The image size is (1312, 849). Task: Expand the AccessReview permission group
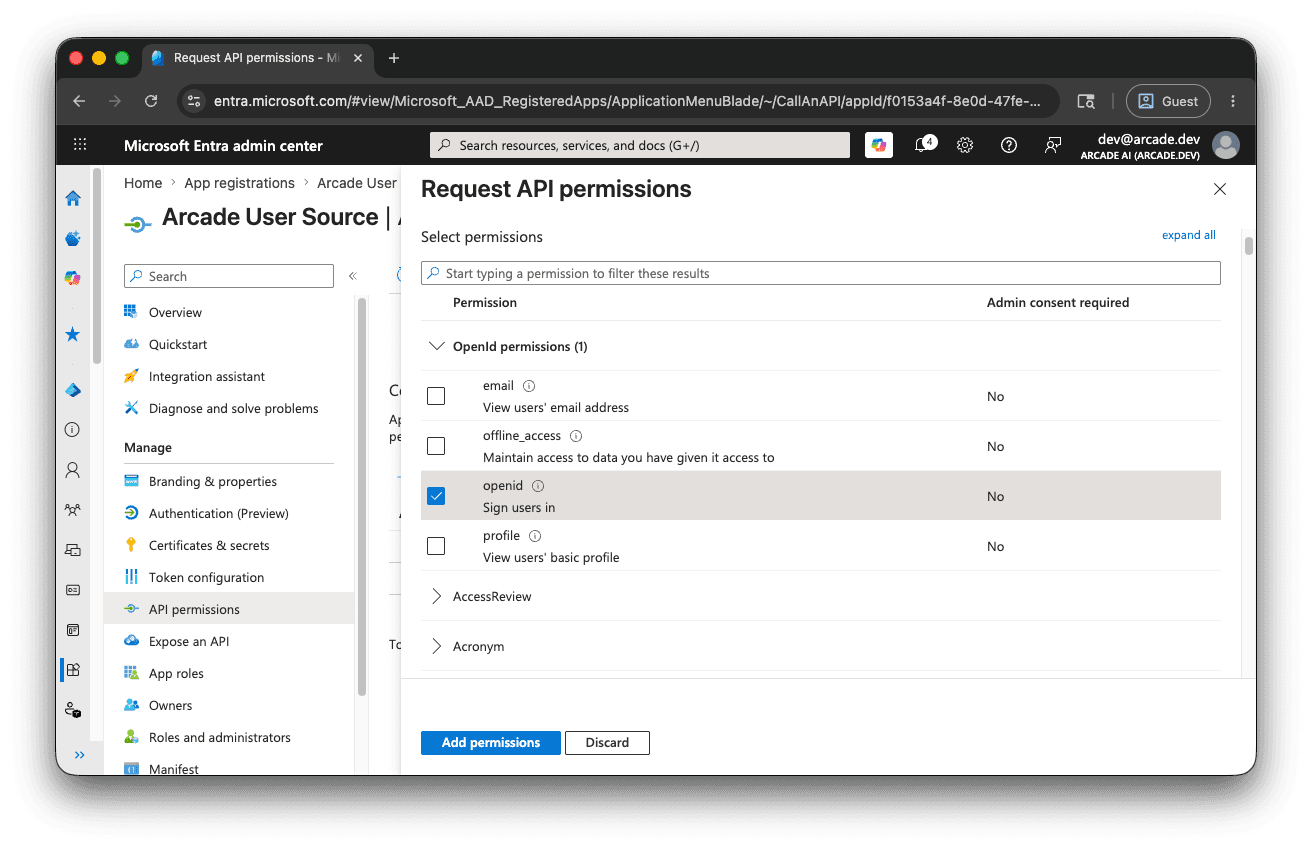coord(436,596)
